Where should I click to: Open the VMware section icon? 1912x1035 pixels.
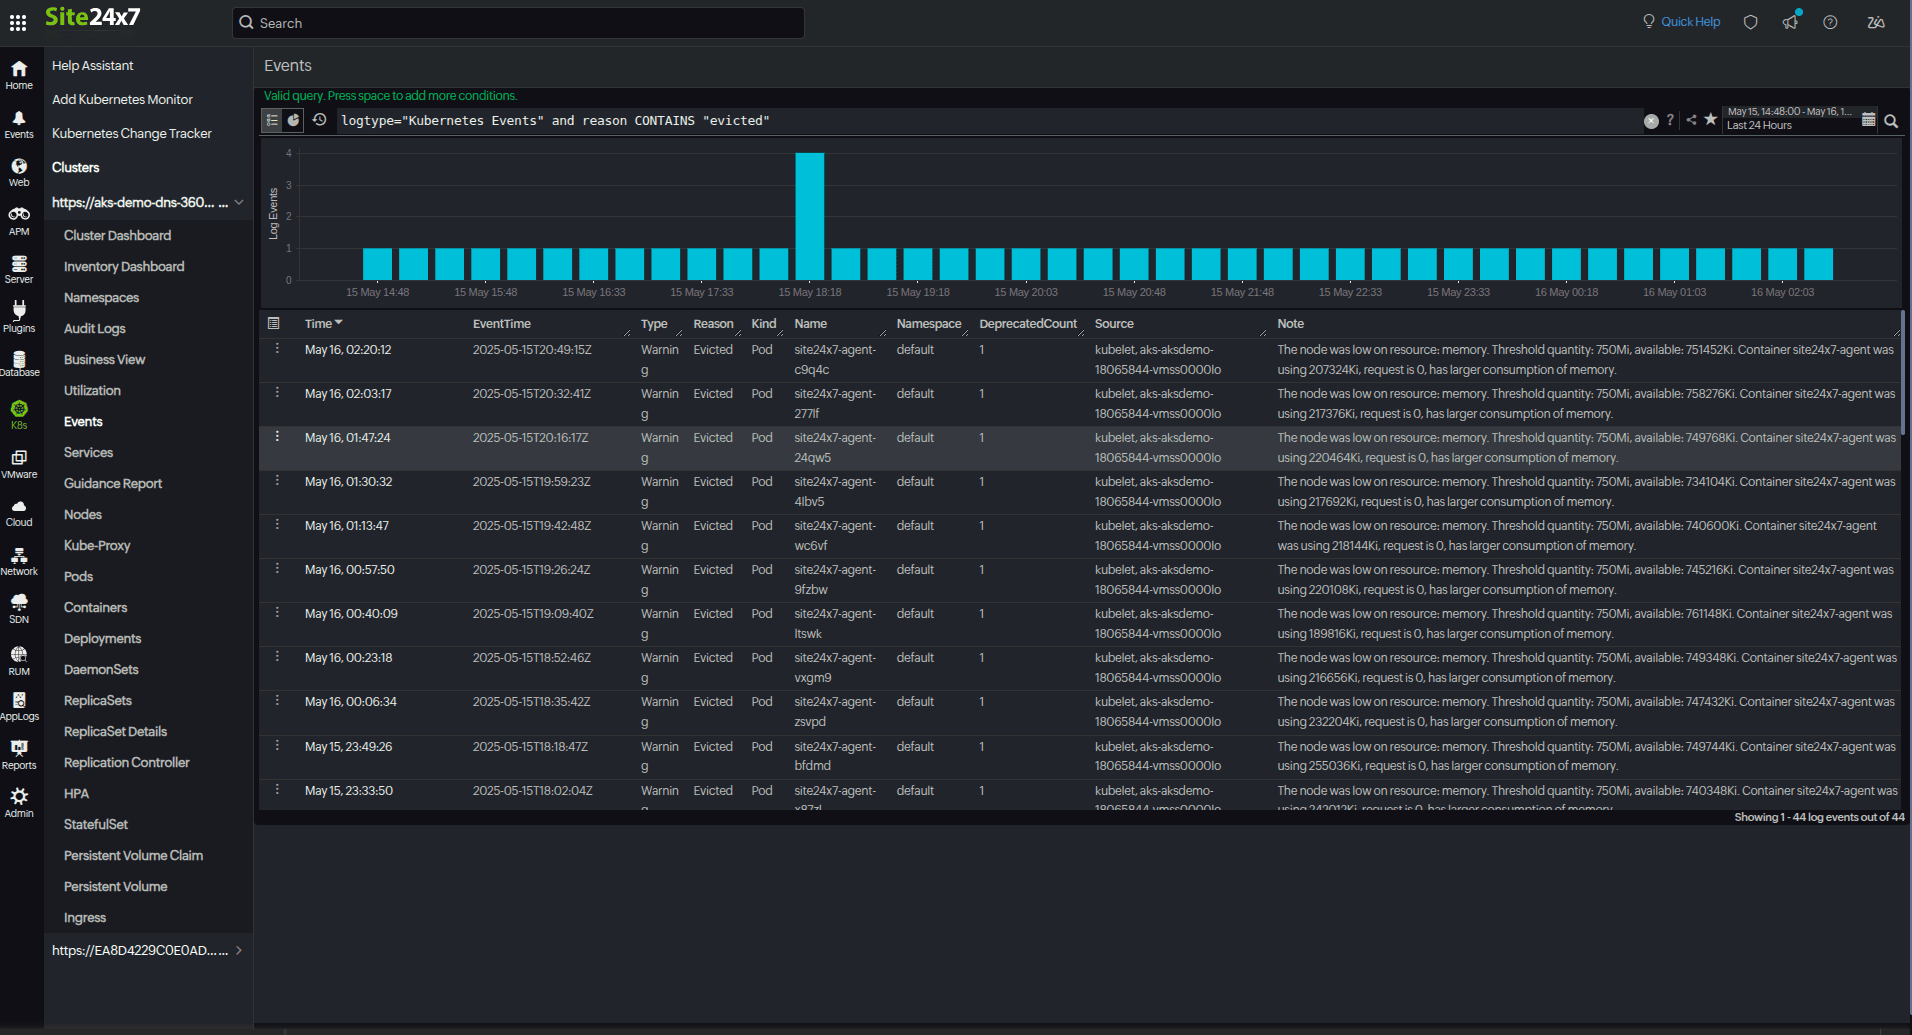[19, 464]
